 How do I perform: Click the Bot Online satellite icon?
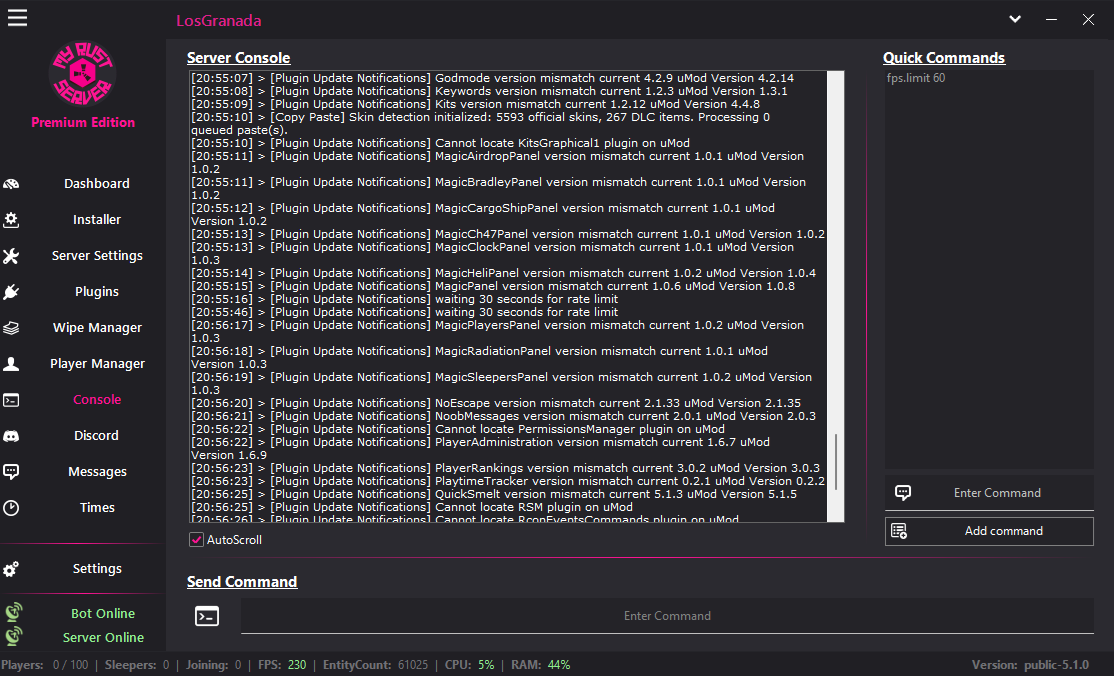pos(13,612)
